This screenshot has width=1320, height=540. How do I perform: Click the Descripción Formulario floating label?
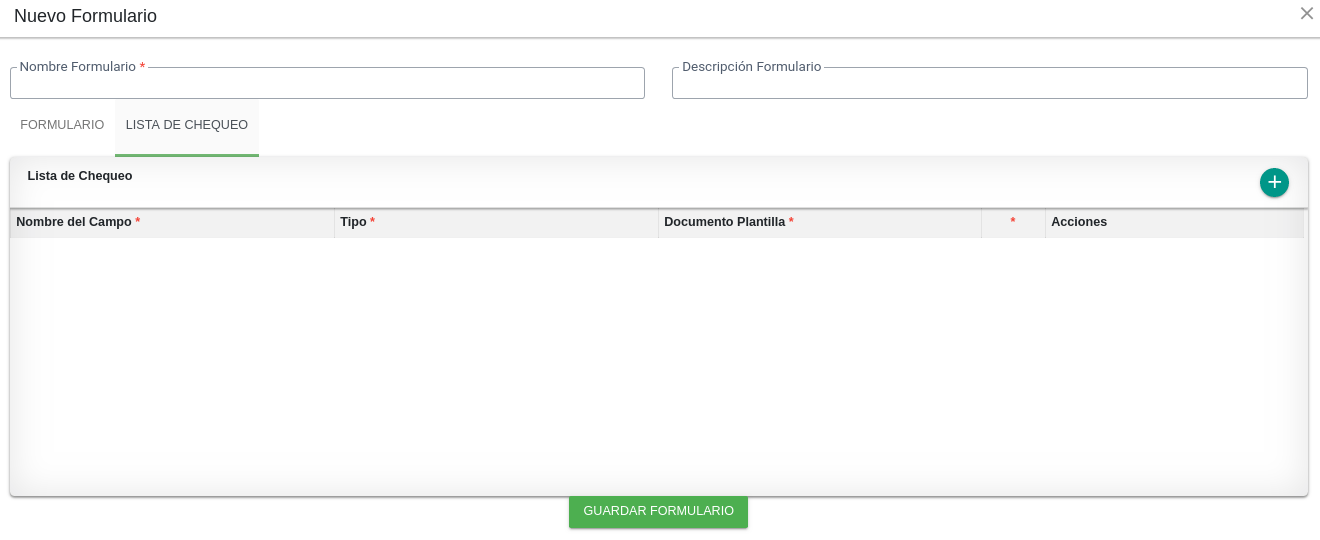click(x=752, y=67)
